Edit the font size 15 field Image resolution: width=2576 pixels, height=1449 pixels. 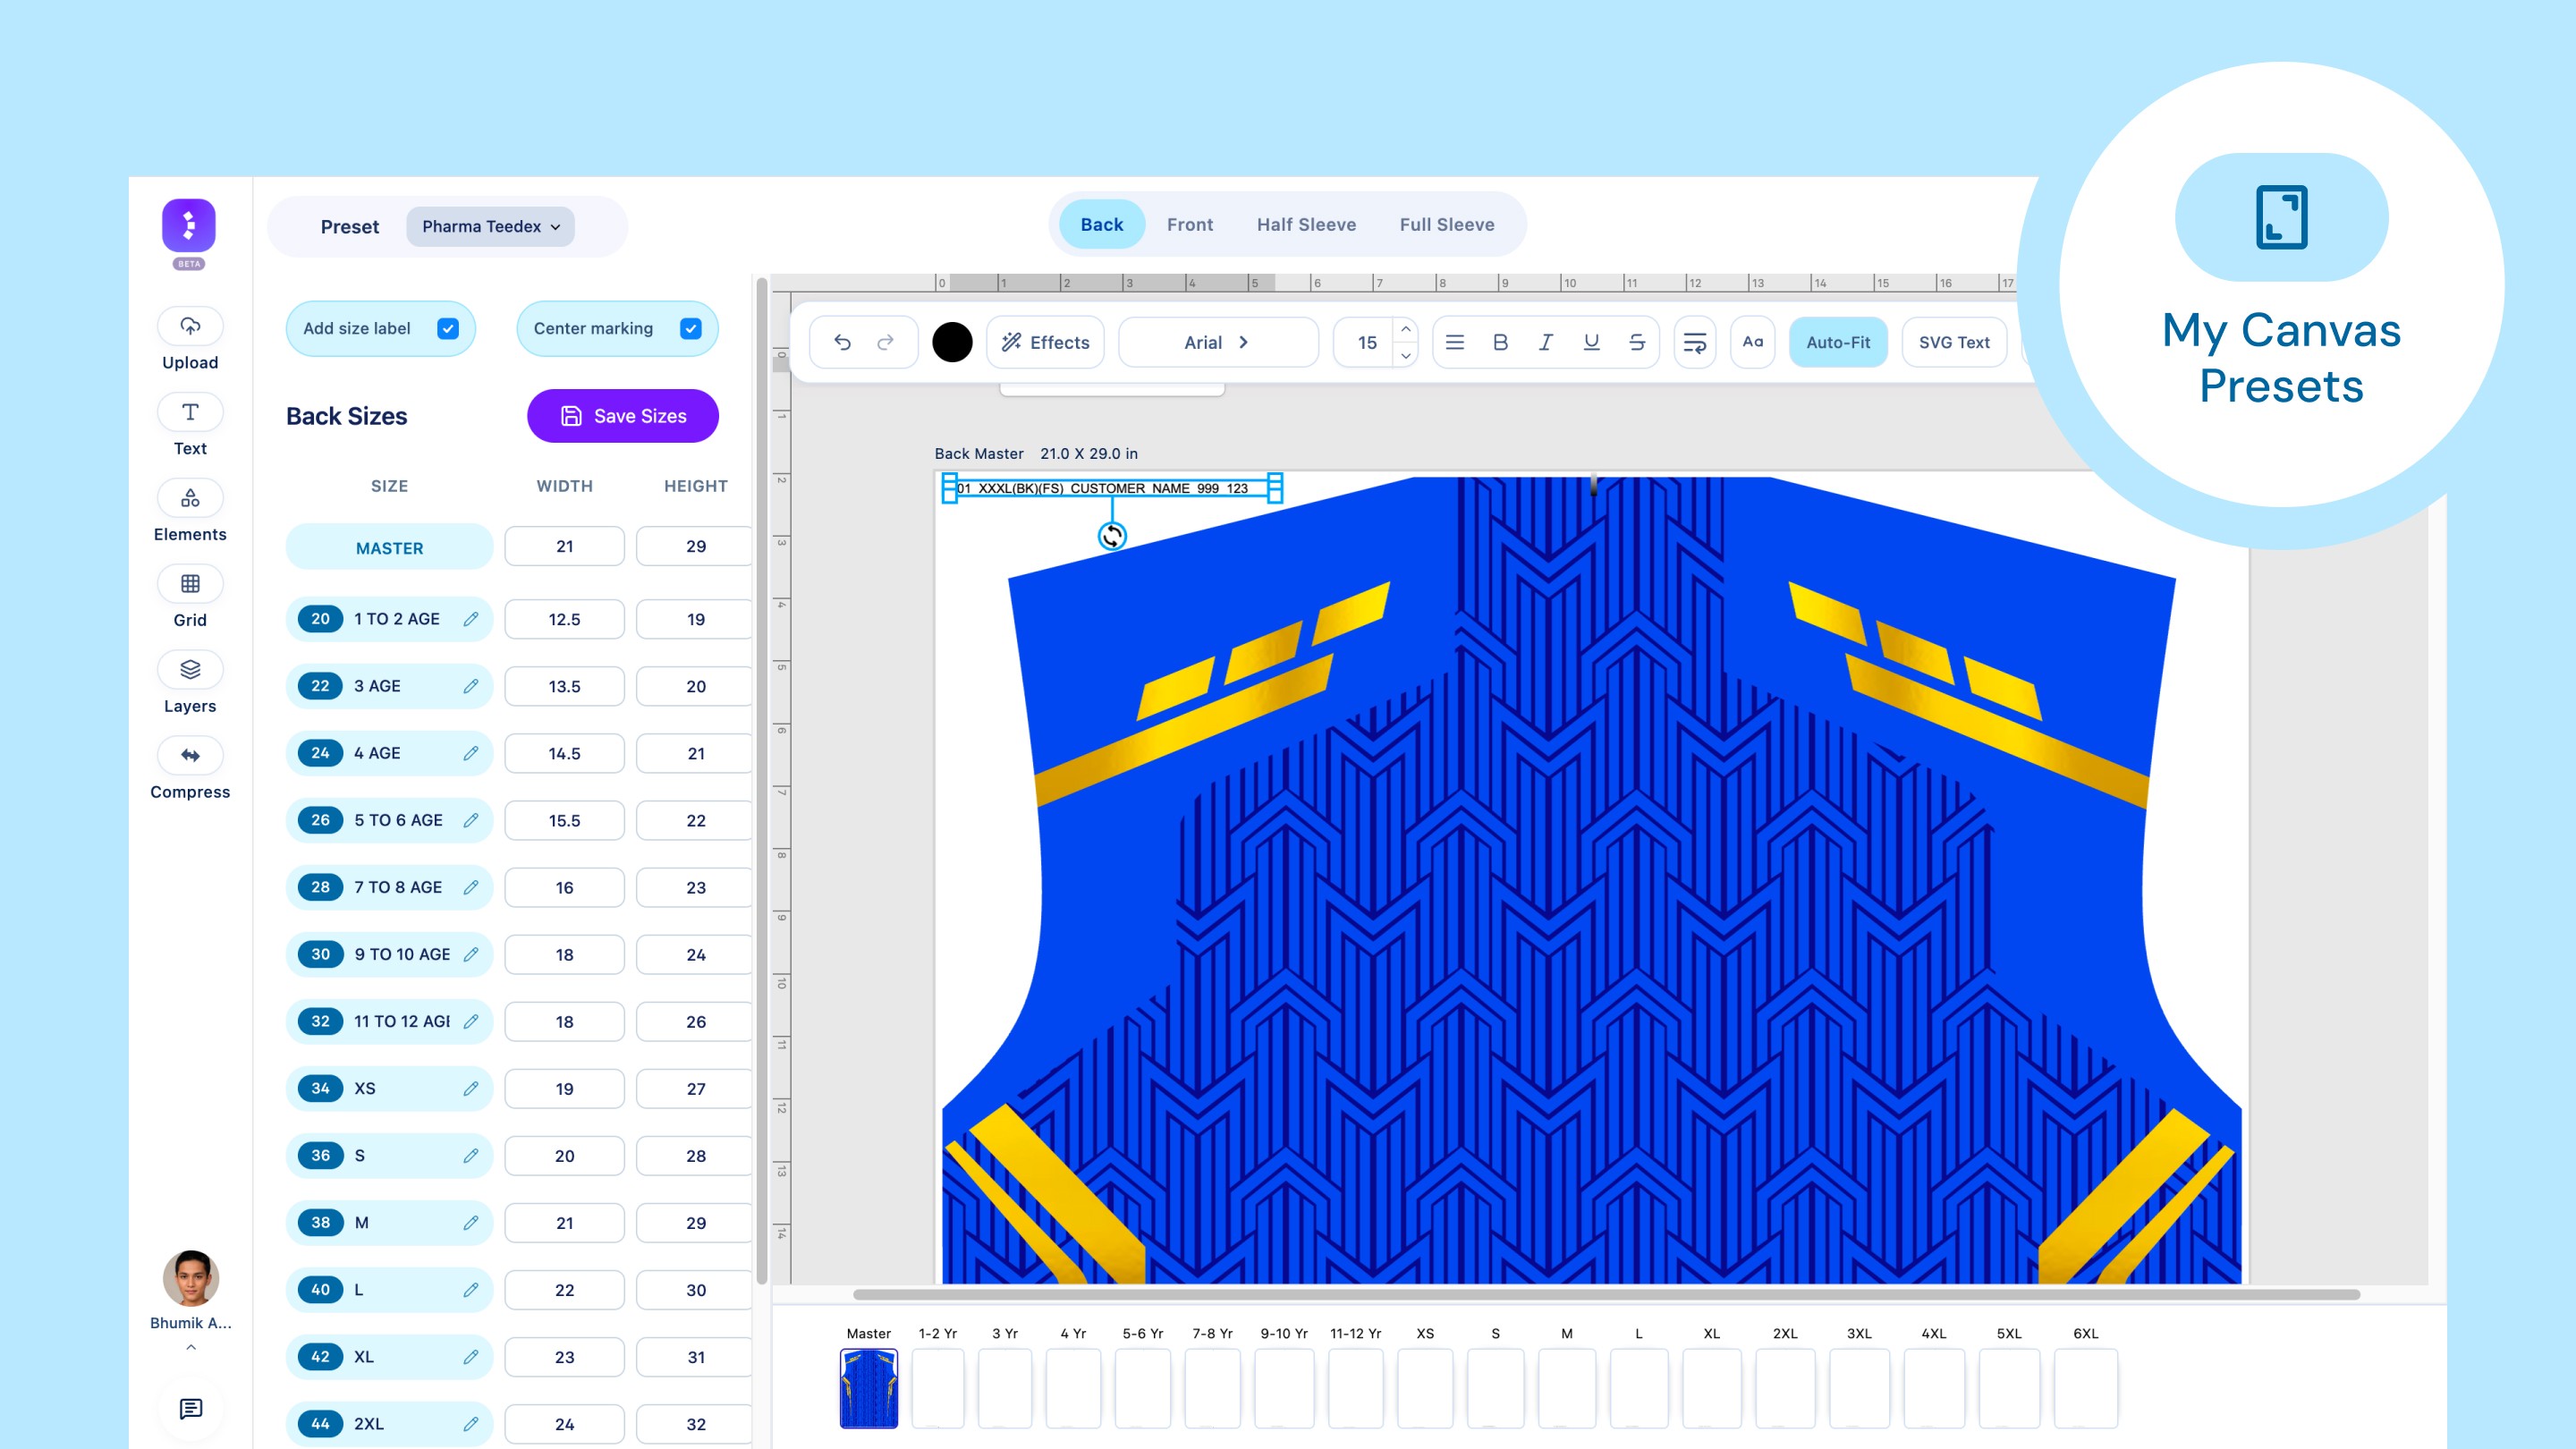point(1366,342)
